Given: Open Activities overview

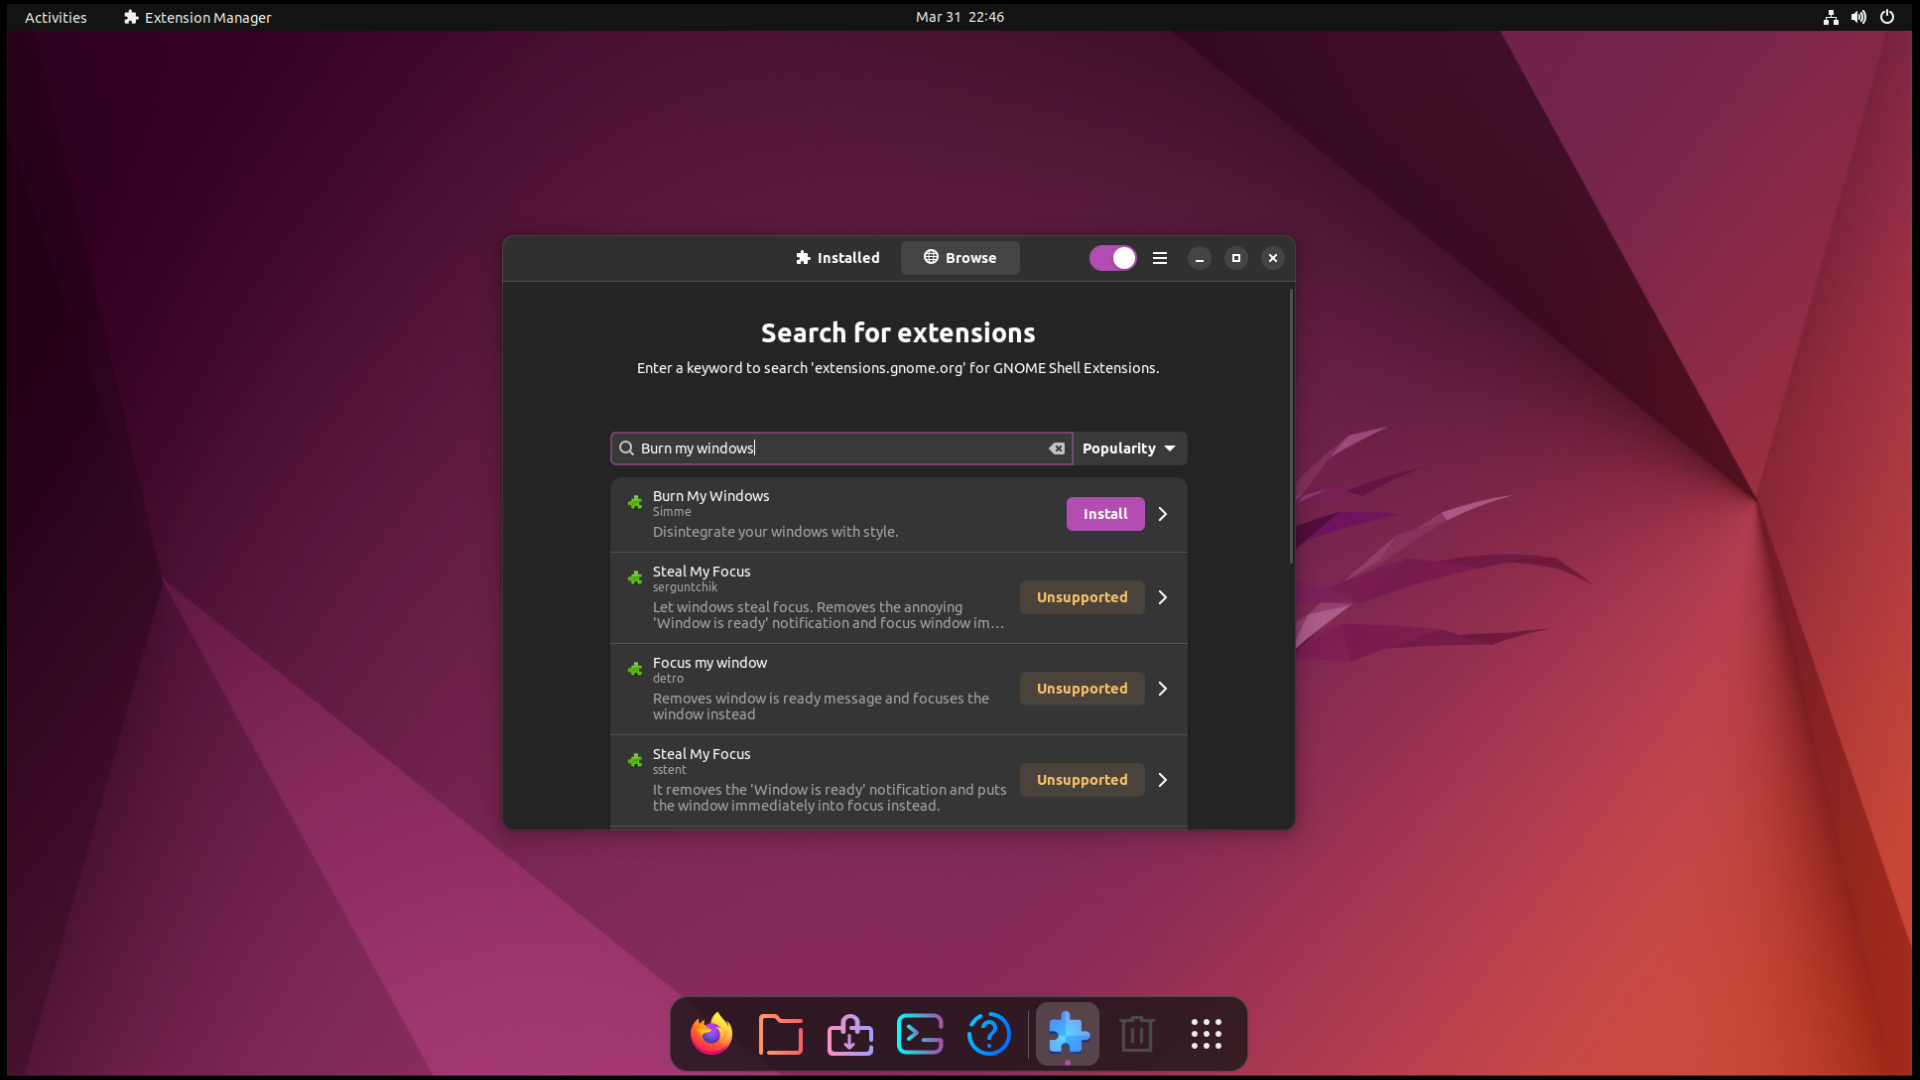Looking at the screenshot, I should tap(56, 17).
